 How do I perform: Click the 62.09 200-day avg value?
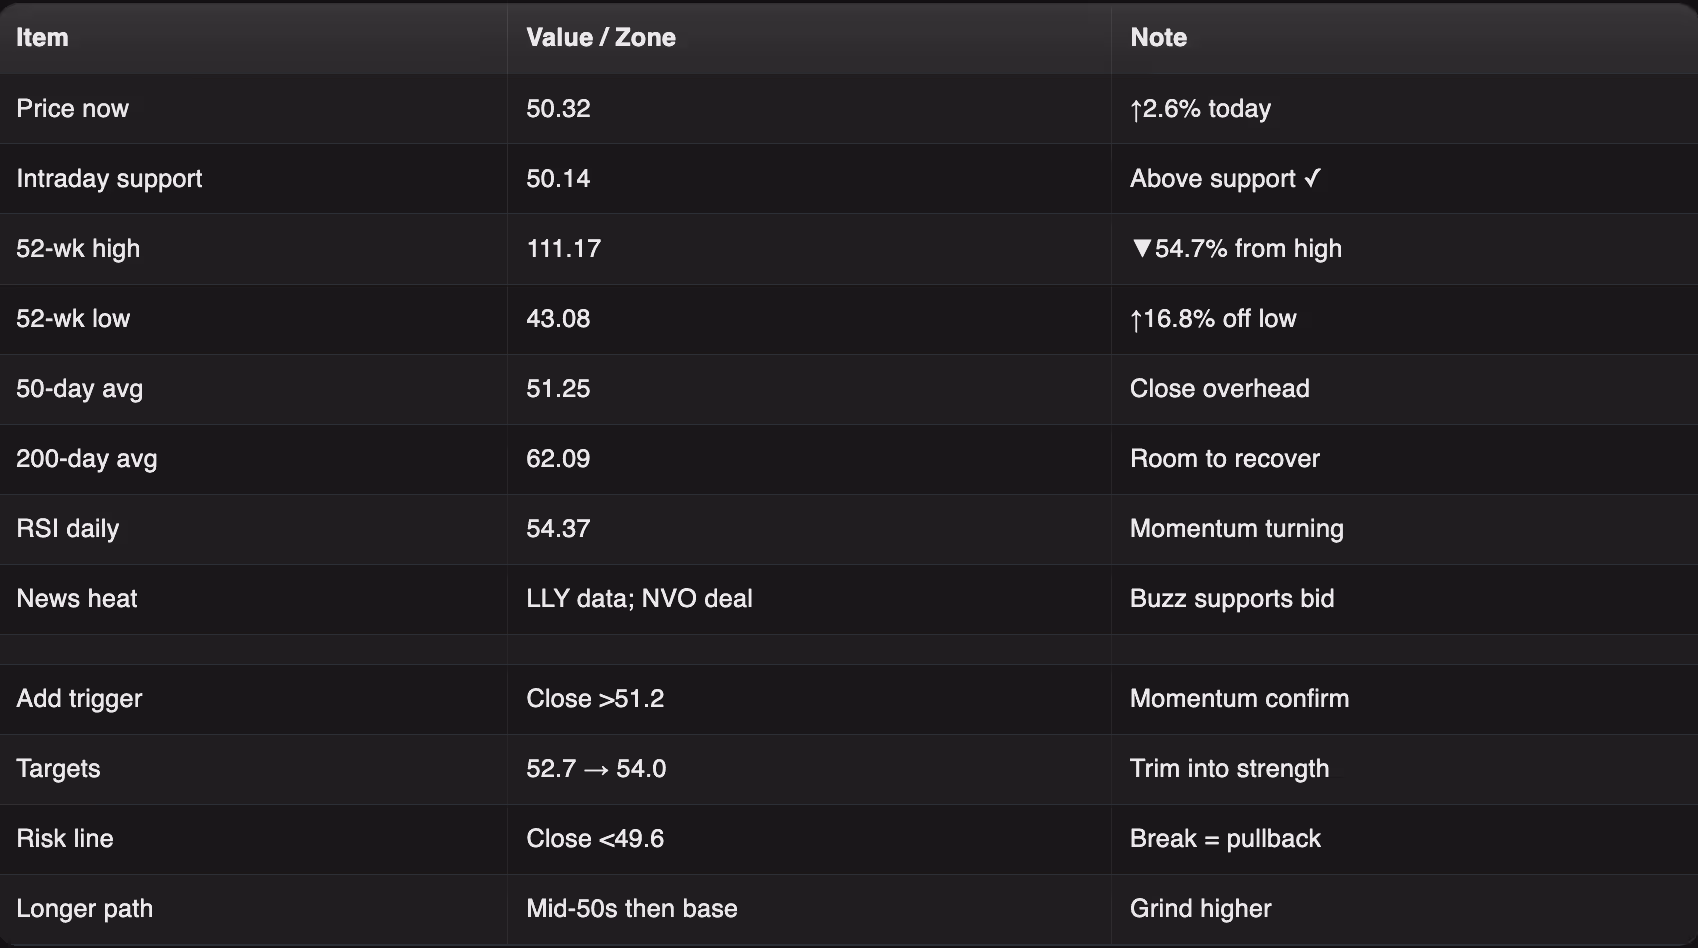[558, 459]
